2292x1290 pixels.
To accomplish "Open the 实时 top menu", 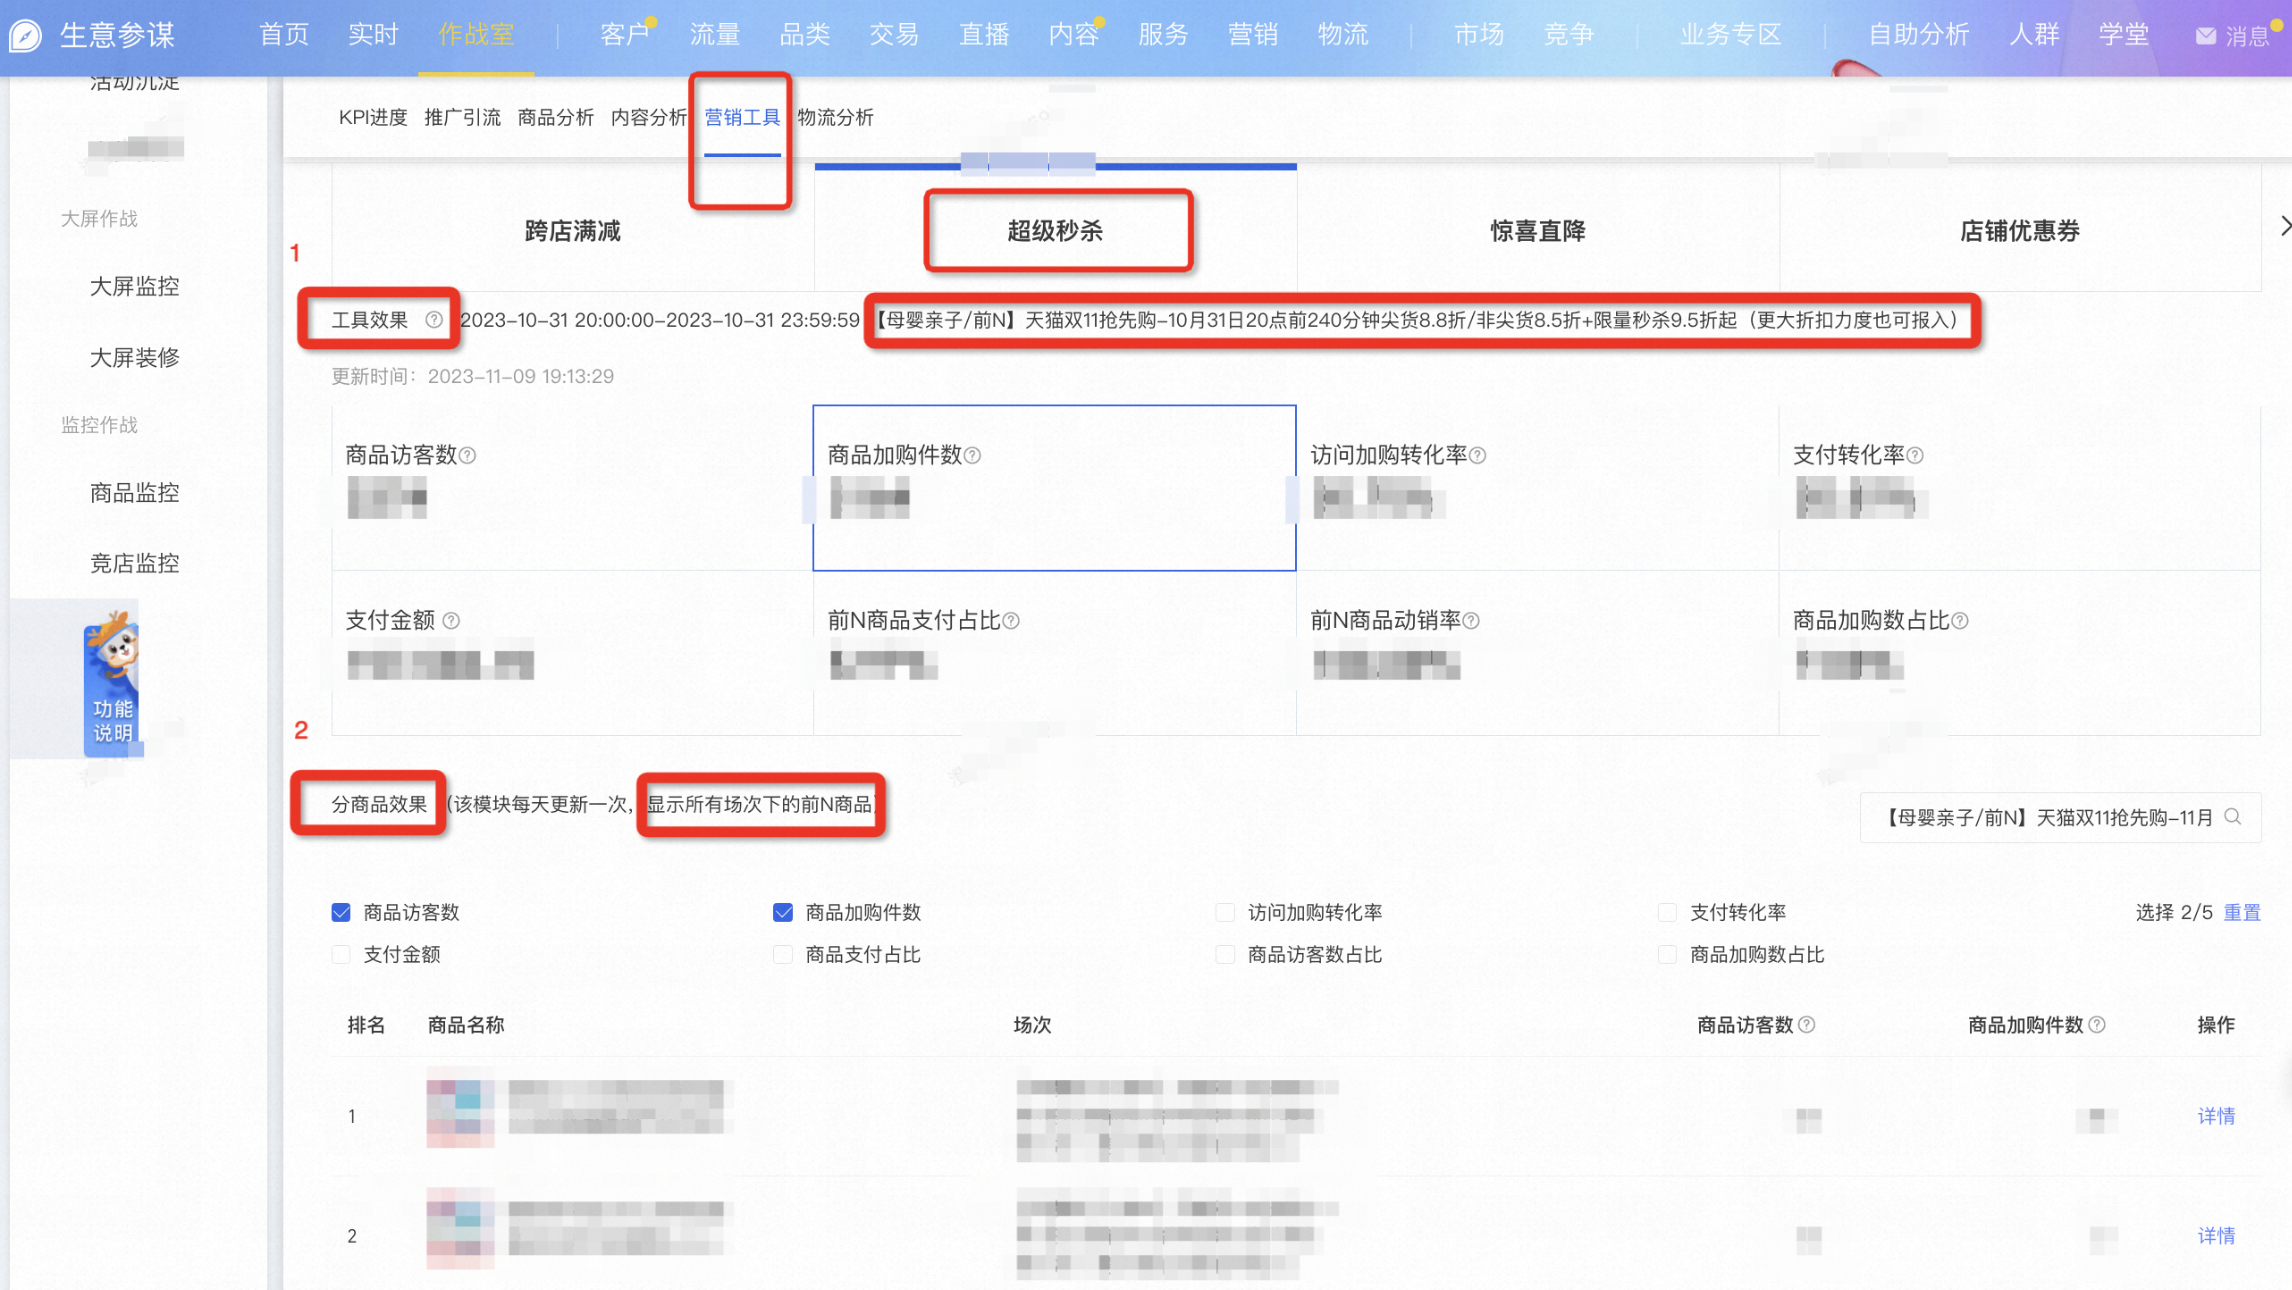I will pyautogui.click(x=373, y=35).
